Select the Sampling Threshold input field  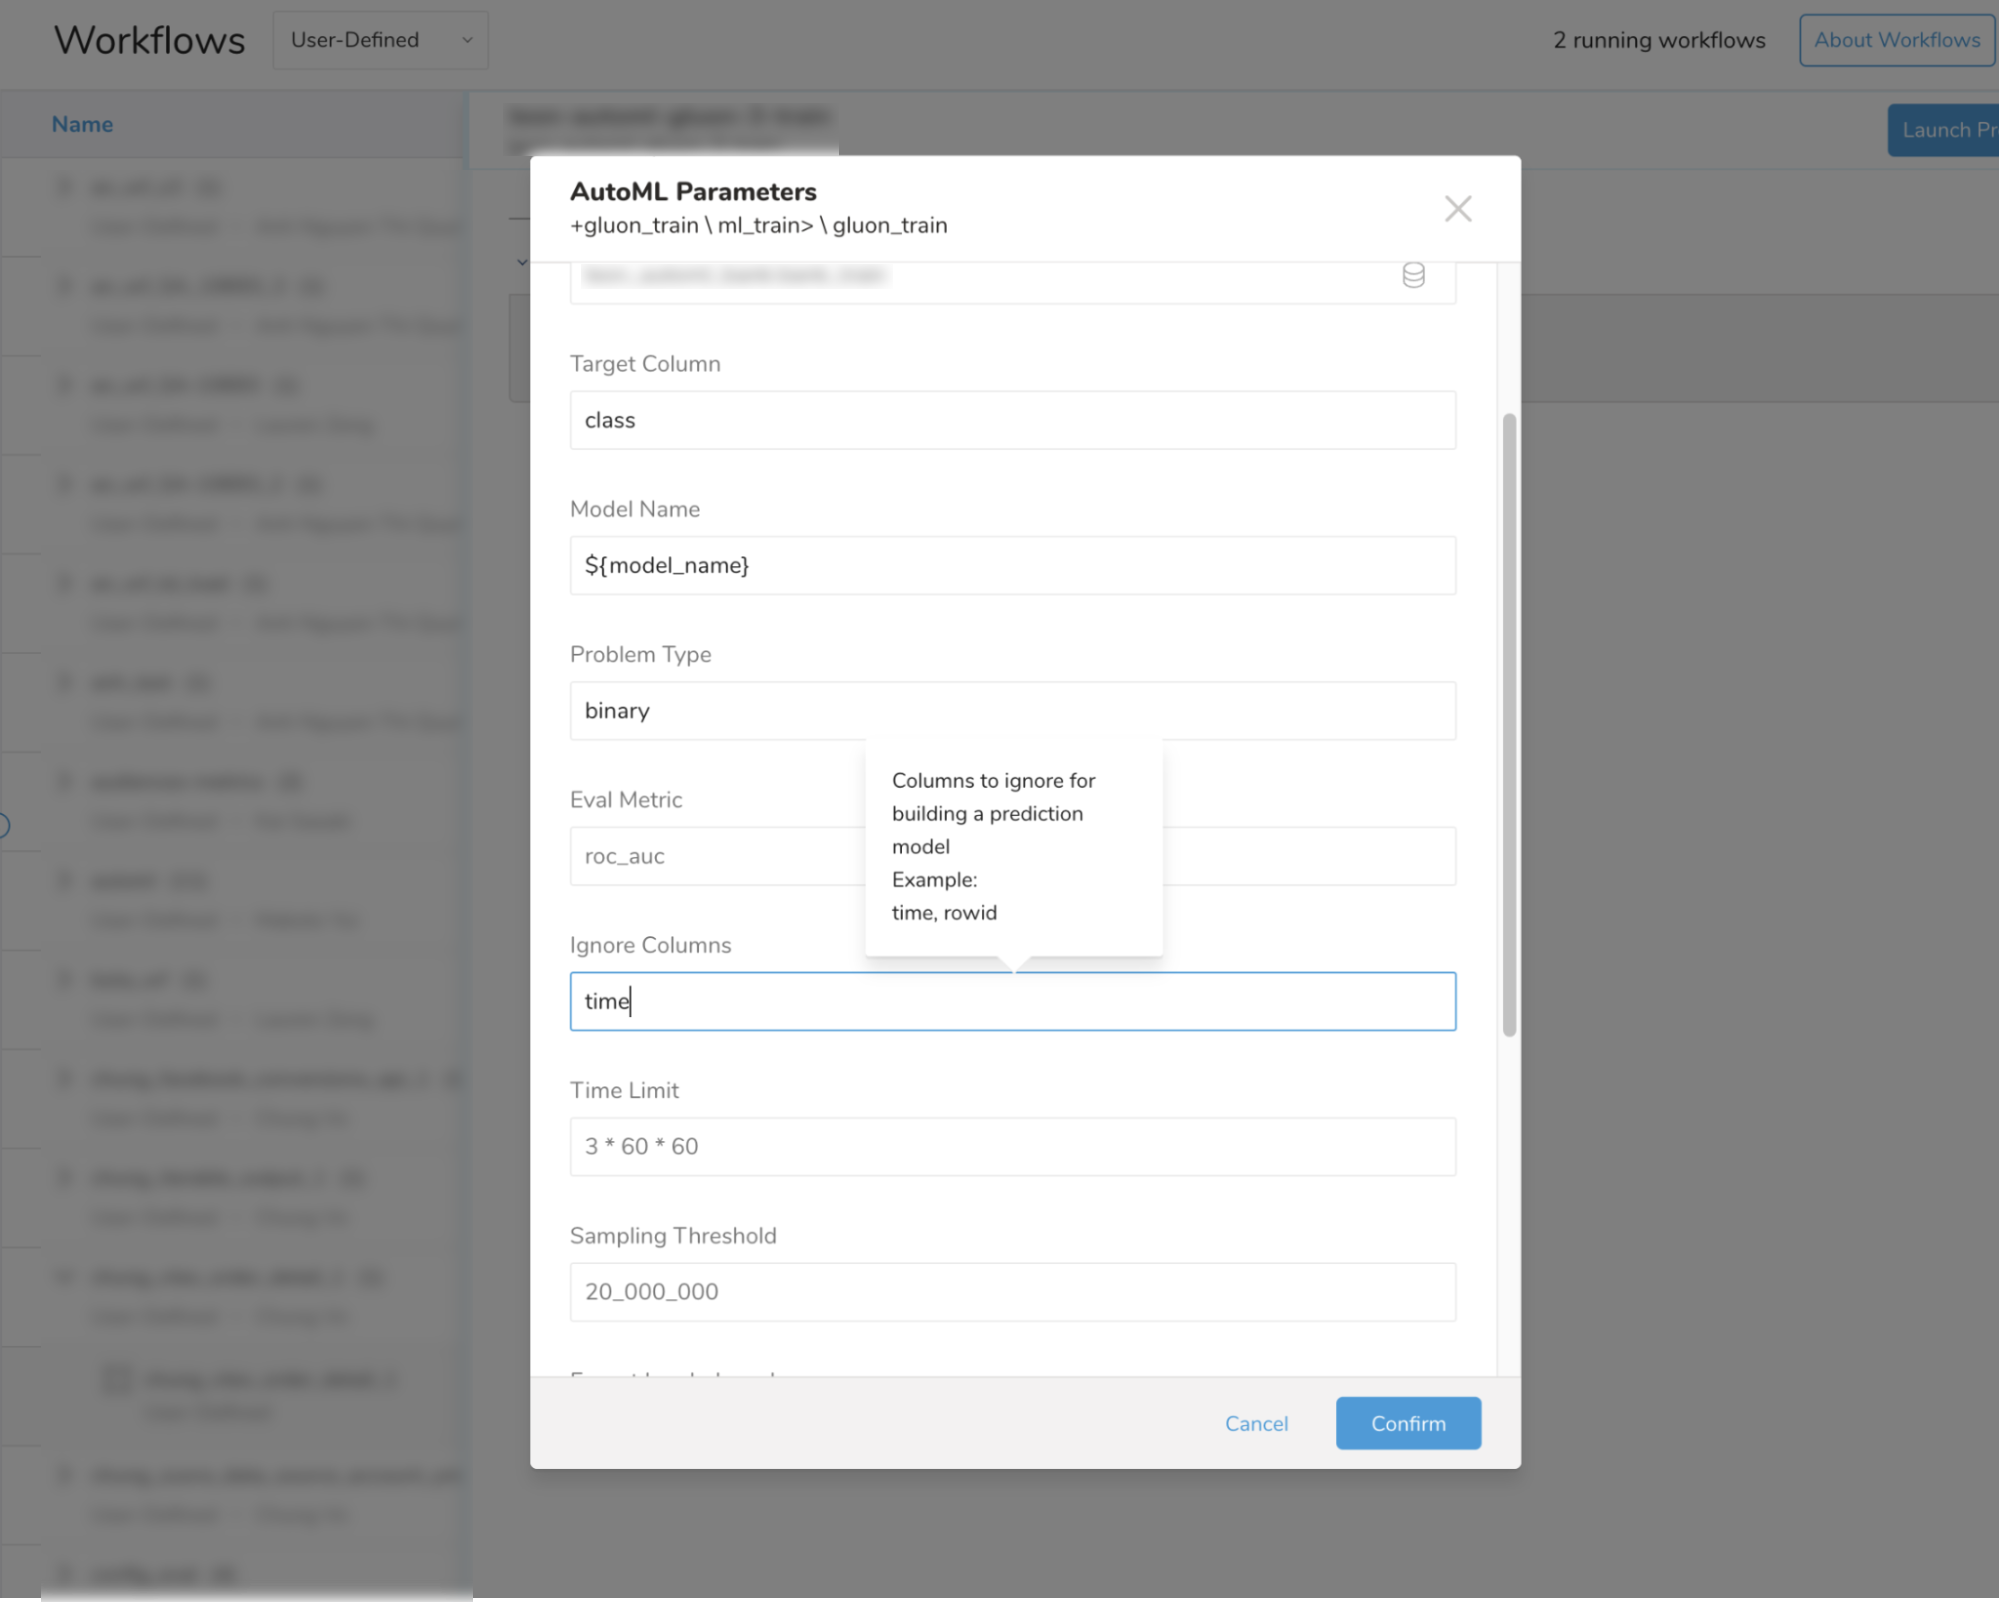click(x=1011, y=1292)
